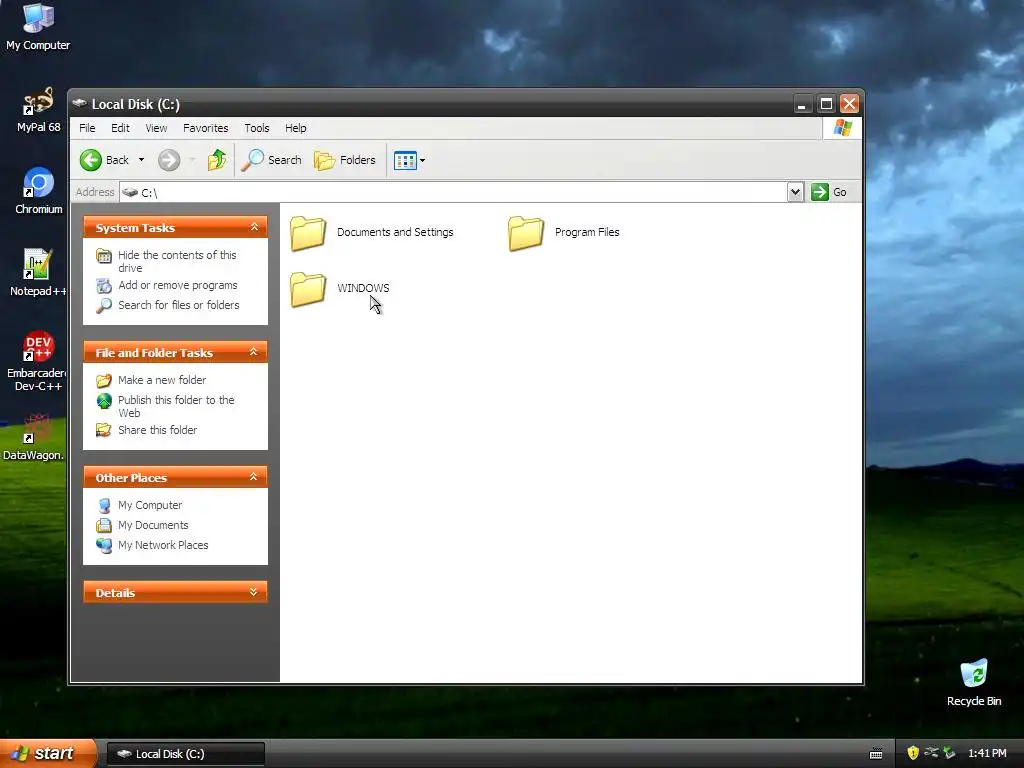Screen dimensions: 1024x768
Task: Select the My Computer desktop icon
Action: pos(38,26)
